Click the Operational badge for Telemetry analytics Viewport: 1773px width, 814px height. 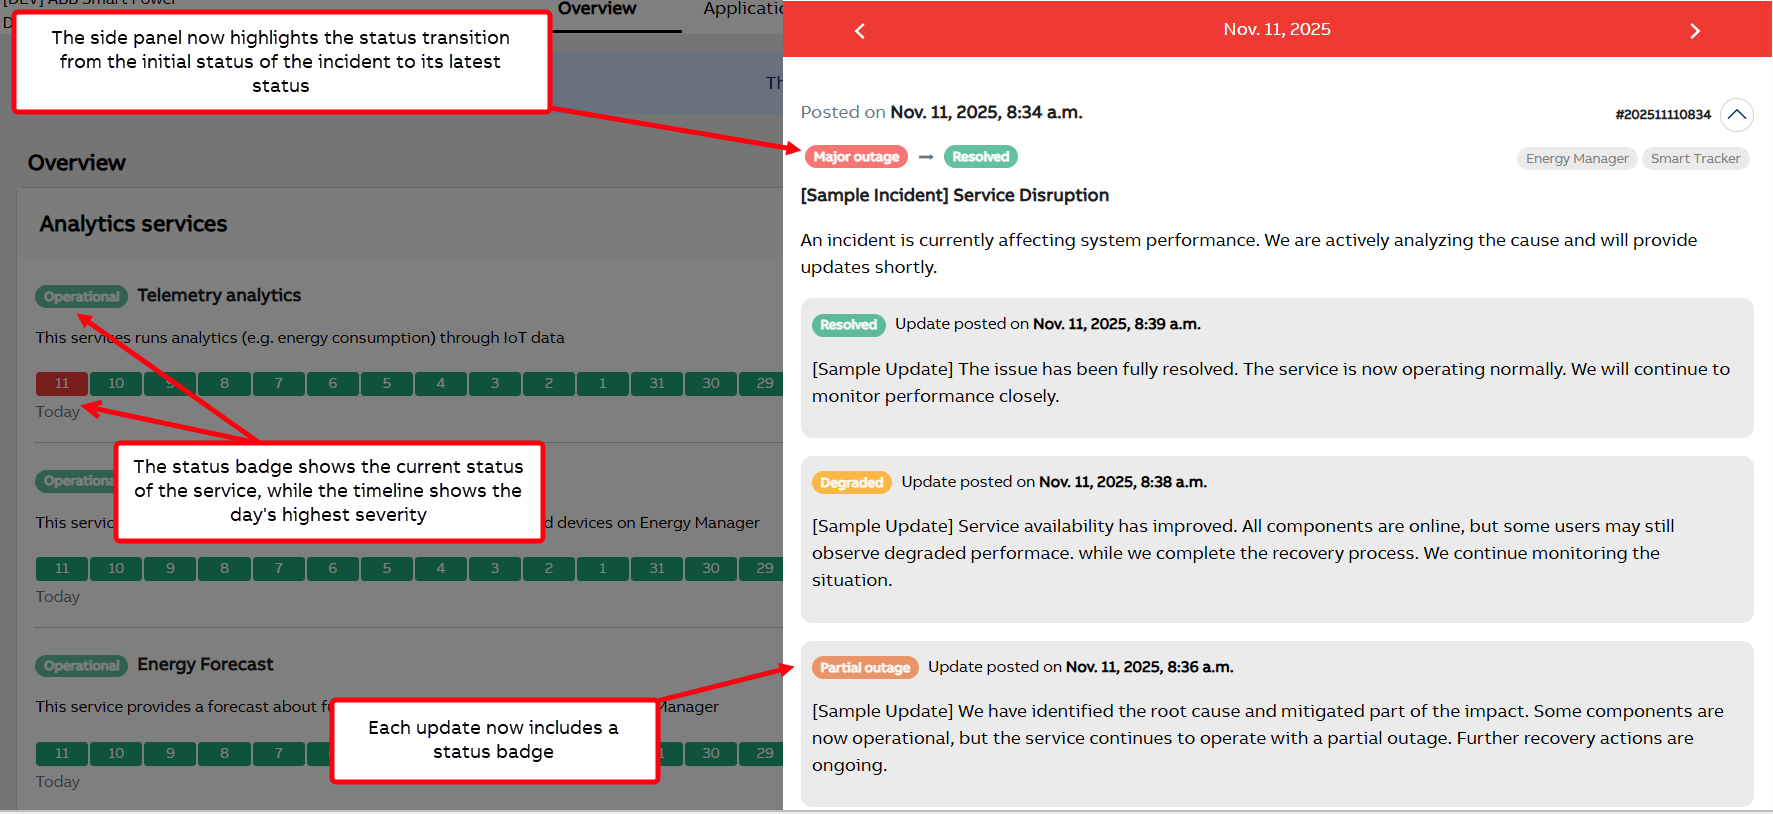pyautogui.click(x=82, y=297)
